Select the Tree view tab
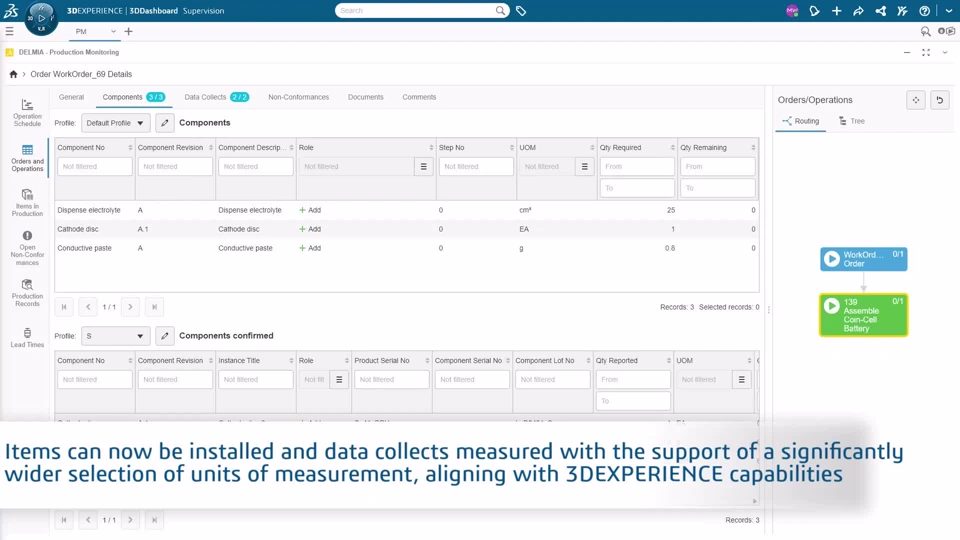 (852, 121)
